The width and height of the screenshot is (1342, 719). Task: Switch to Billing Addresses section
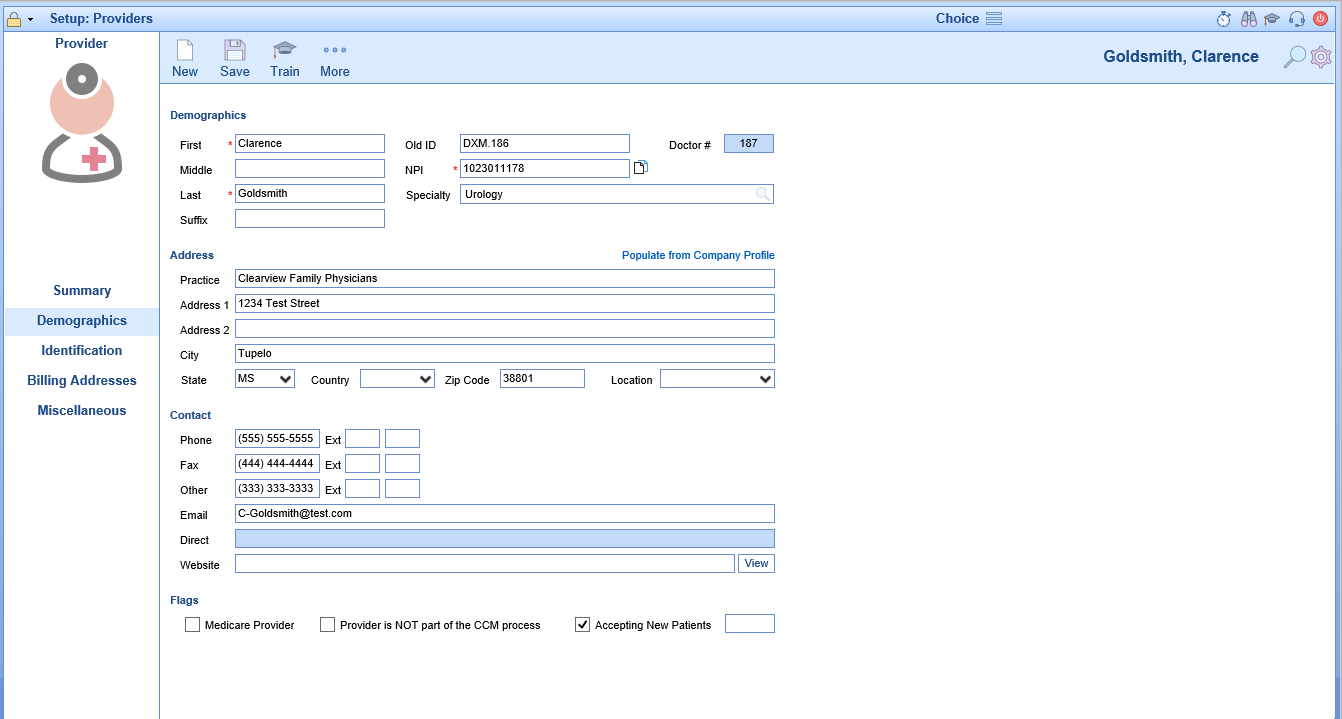point(82,381)
